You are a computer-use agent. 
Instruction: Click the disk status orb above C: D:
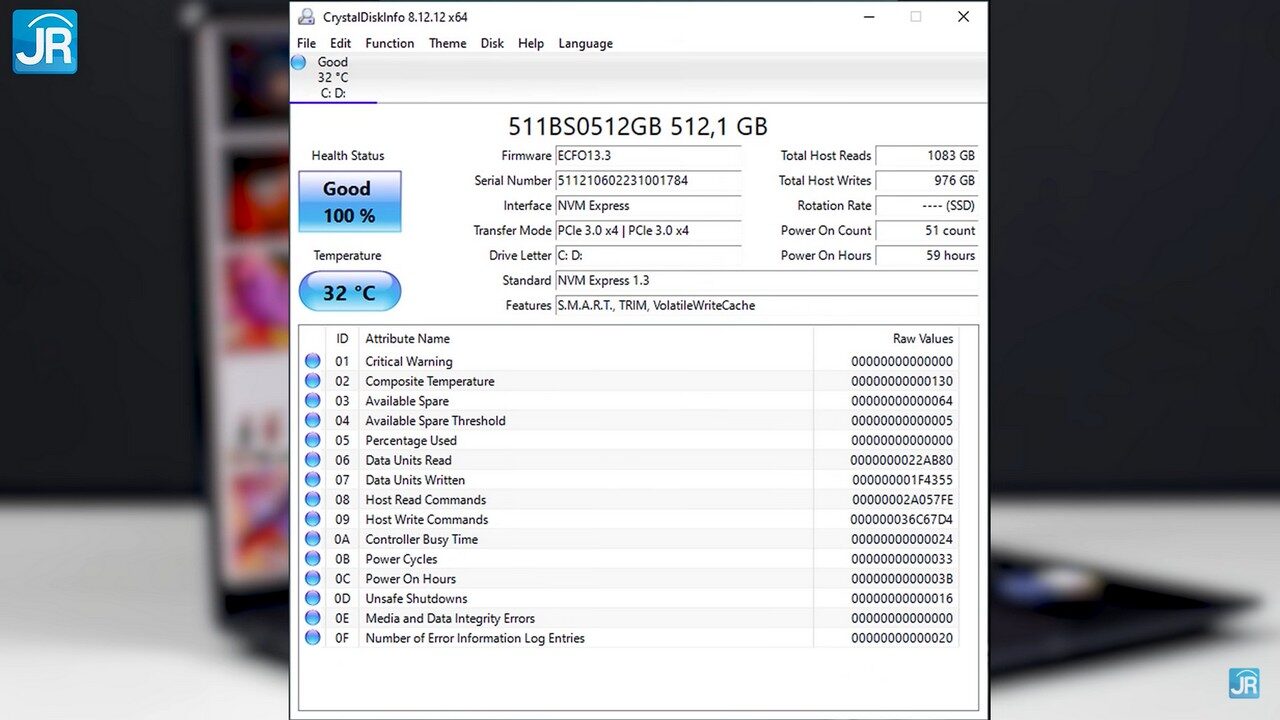[298, 62]
